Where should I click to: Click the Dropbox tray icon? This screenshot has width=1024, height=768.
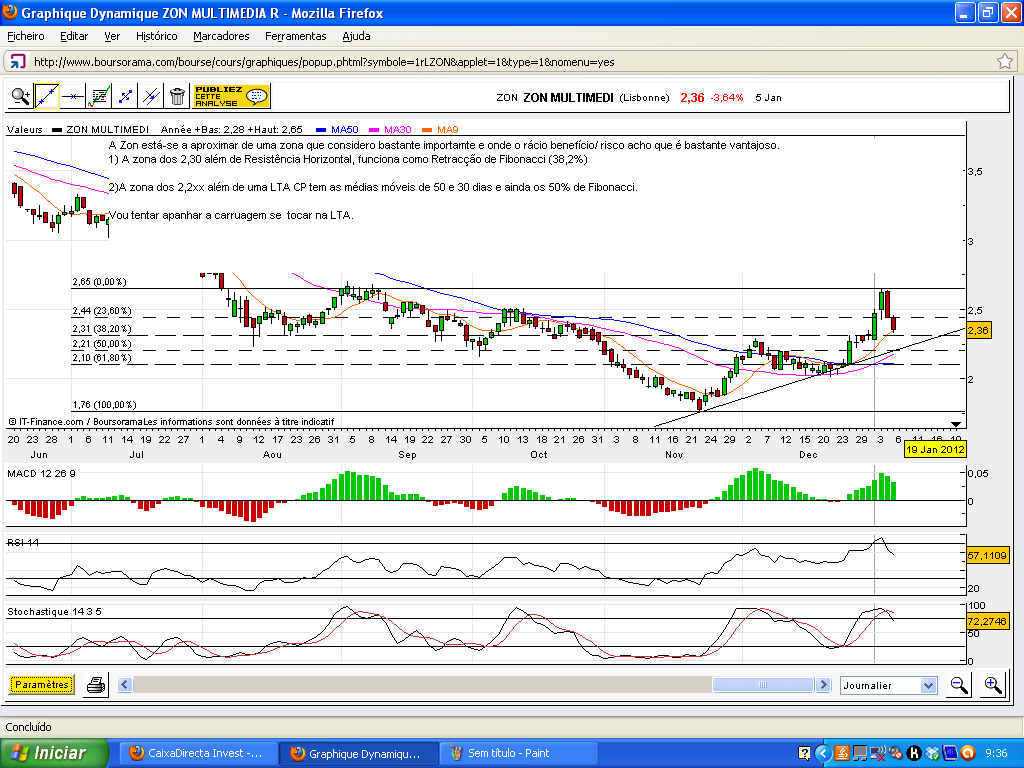(933, 754)
